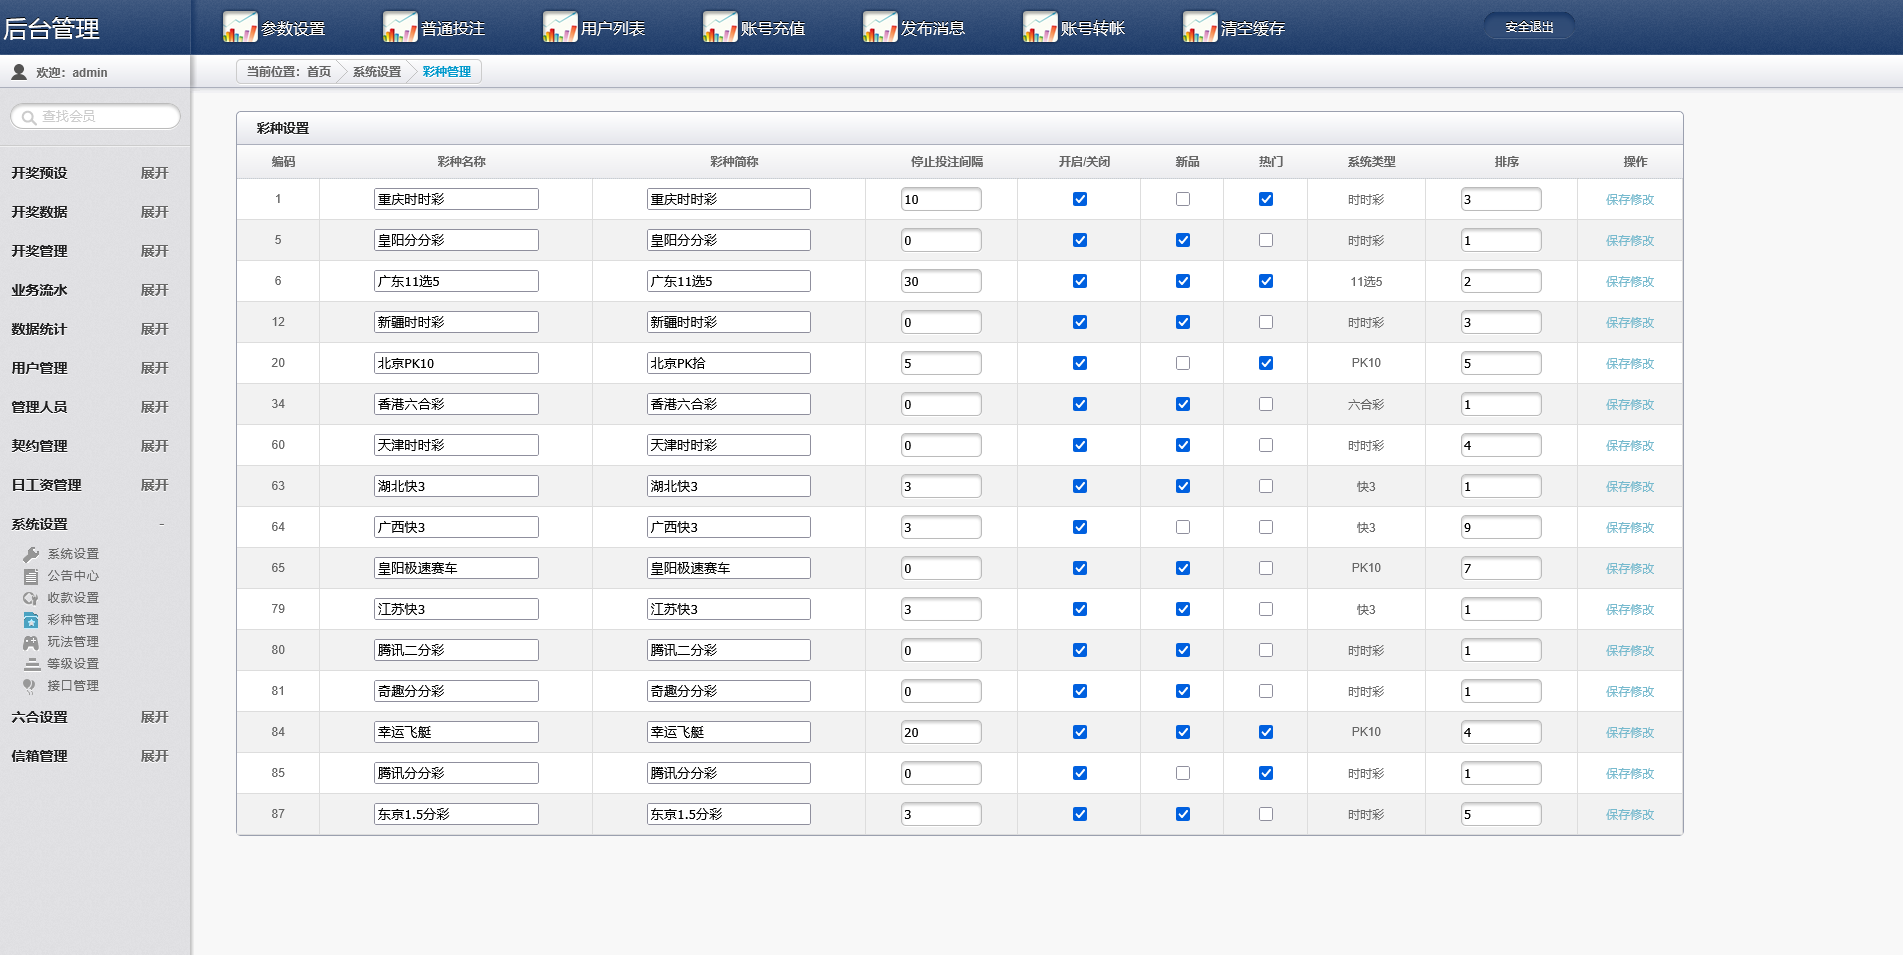Click the 普通投注 chart icon
Viewport: 1903px width, 955px height.
[x=400, y=27]
